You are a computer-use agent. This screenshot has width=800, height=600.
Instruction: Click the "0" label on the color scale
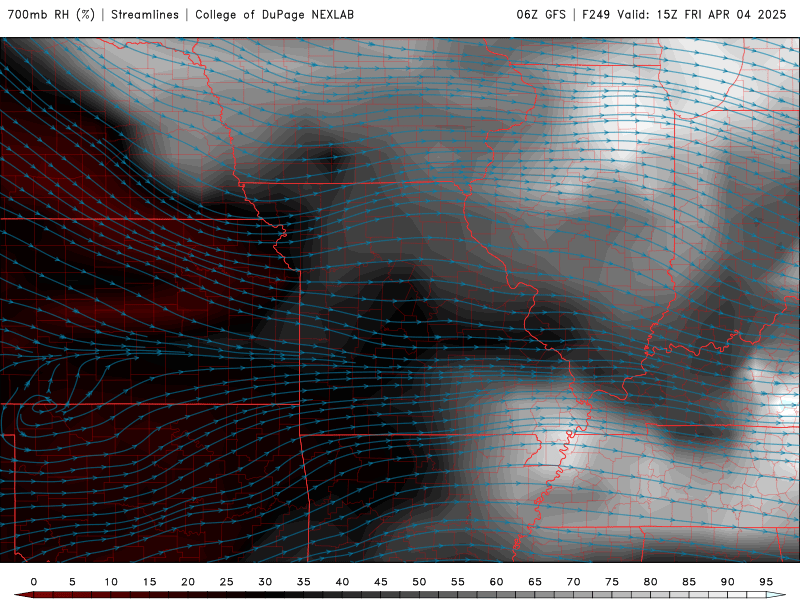[34, 582]
